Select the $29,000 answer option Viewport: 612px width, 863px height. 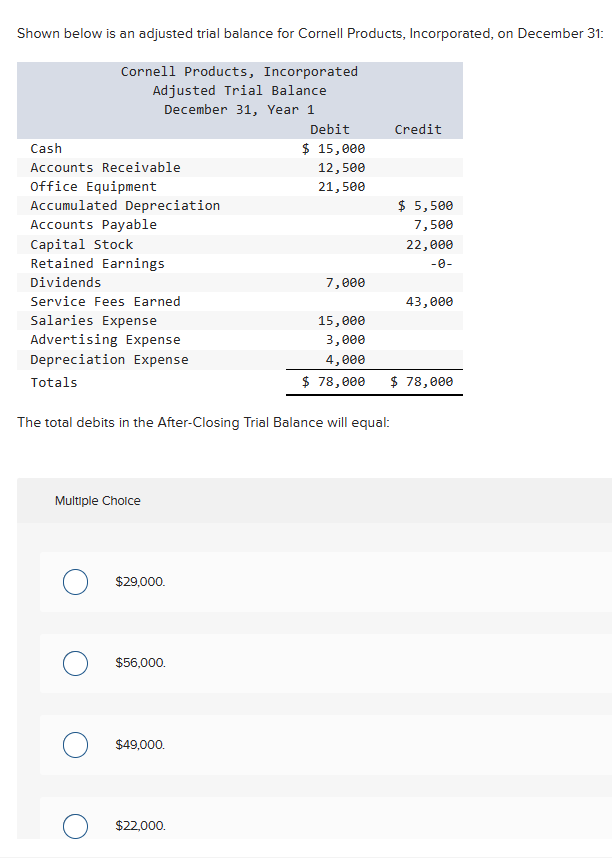75,581
